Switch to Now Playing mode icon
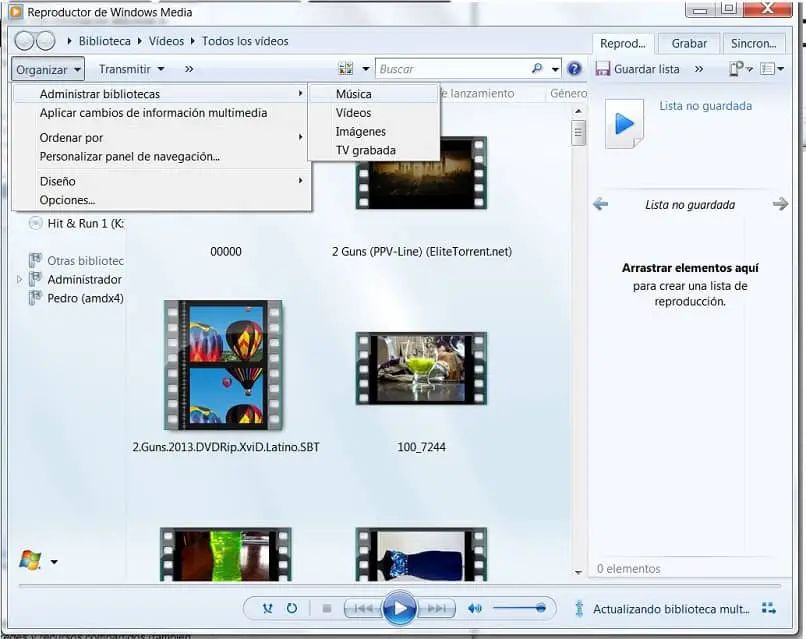Screen dimensions: 806x639 pos(768,608)
